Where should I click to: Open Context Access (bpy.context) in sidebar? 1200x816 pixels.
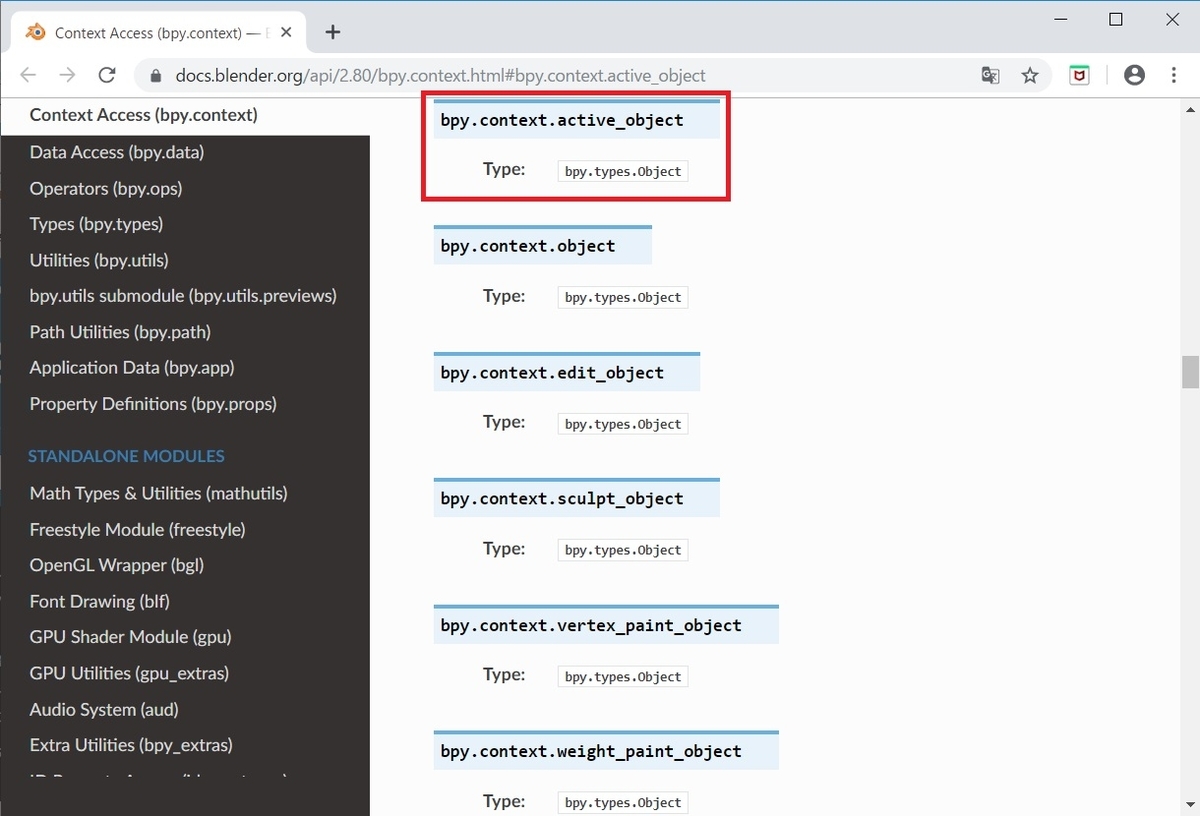point(144,115)
